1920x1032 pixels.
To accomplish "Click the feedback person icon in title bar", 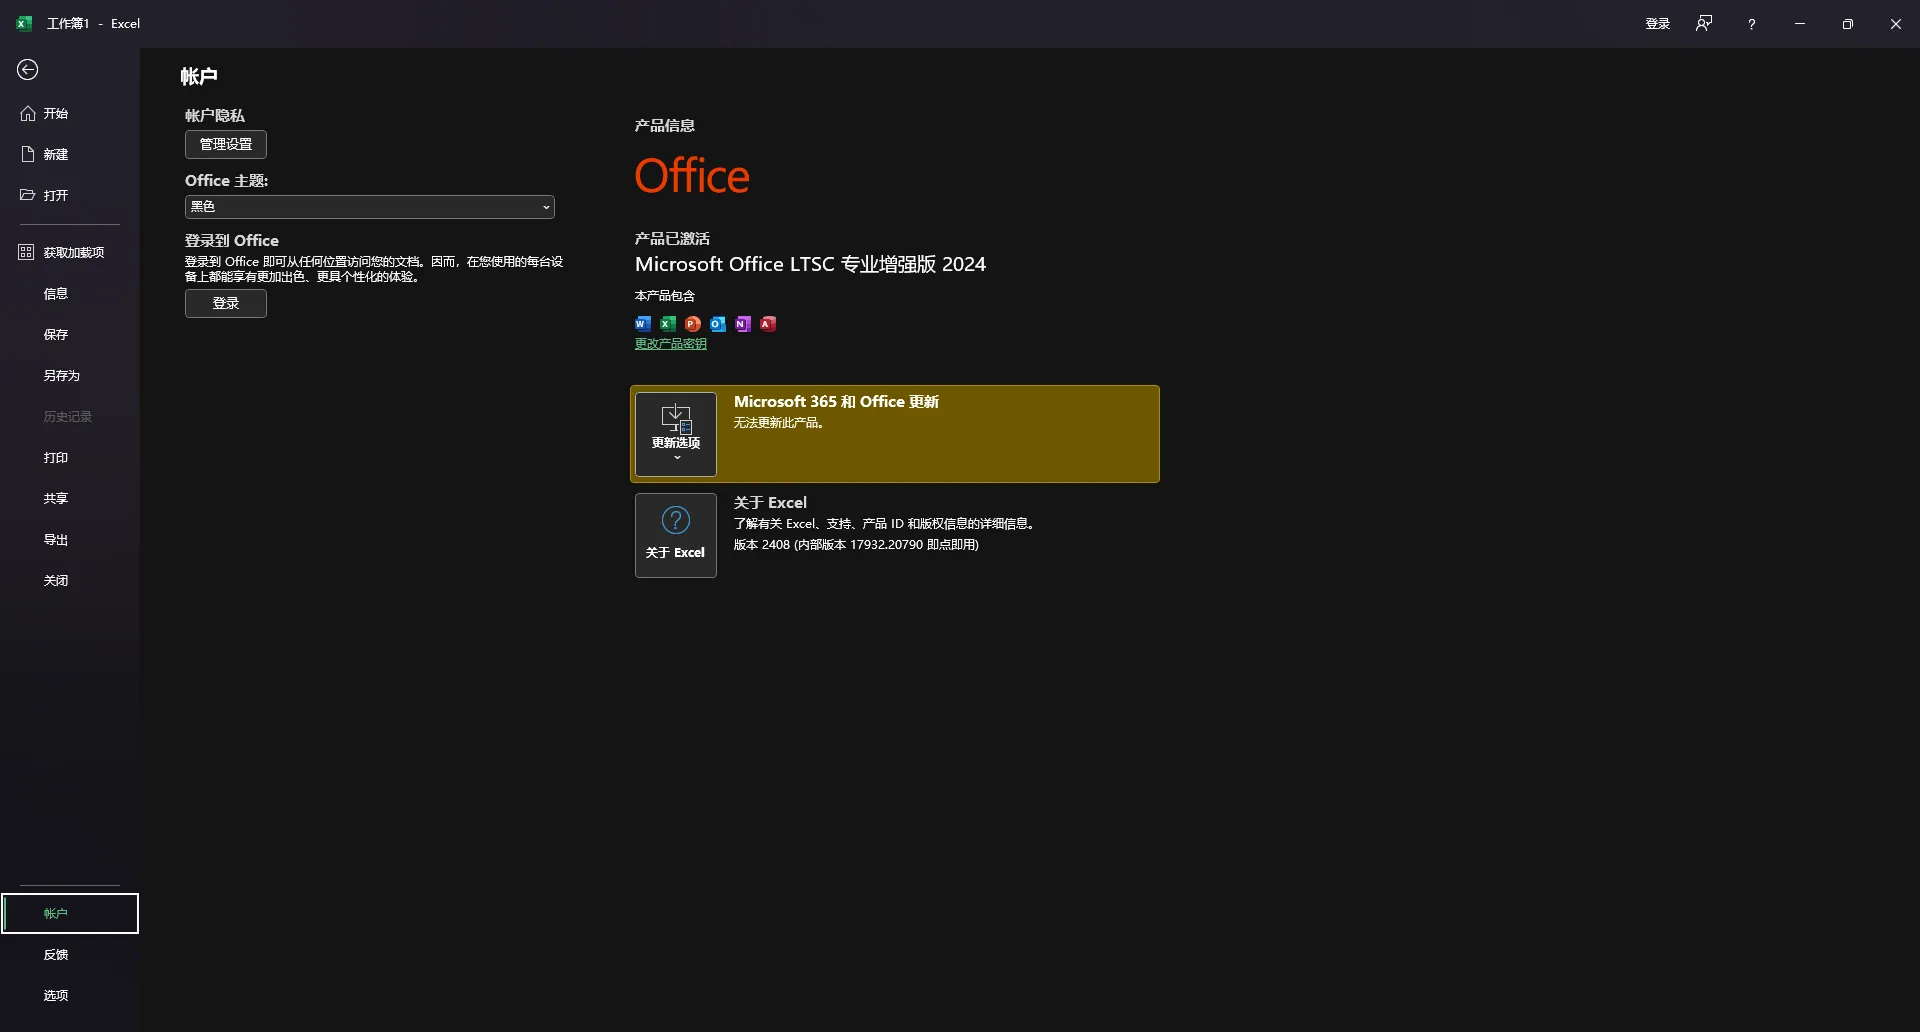I will [x=1704, y=23].
